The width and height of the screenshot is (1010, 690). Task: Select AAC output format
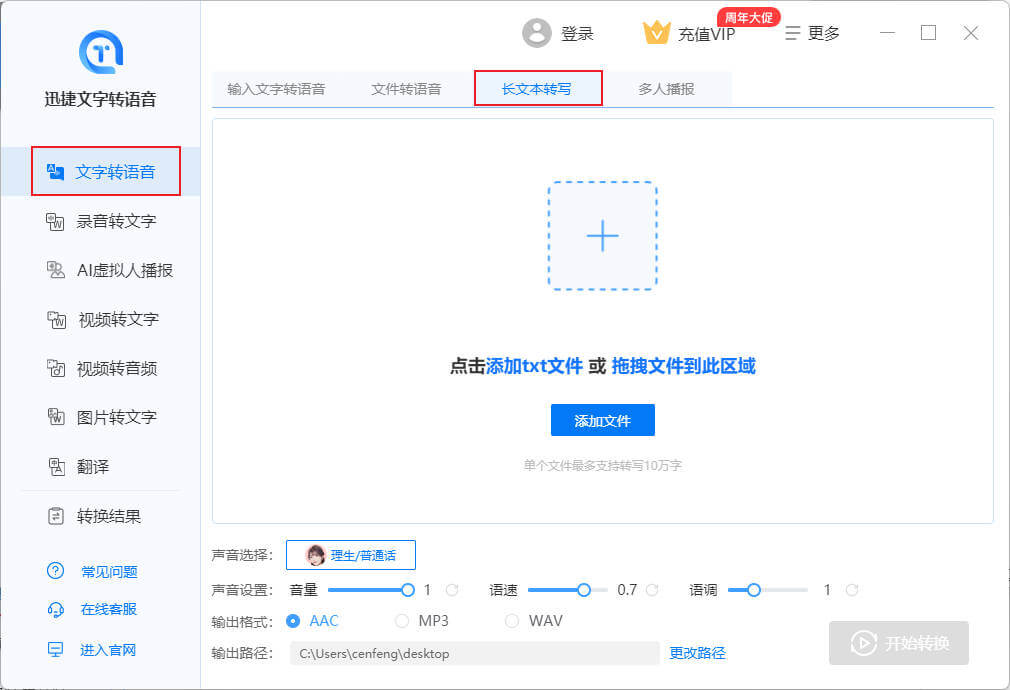point(293,621)
